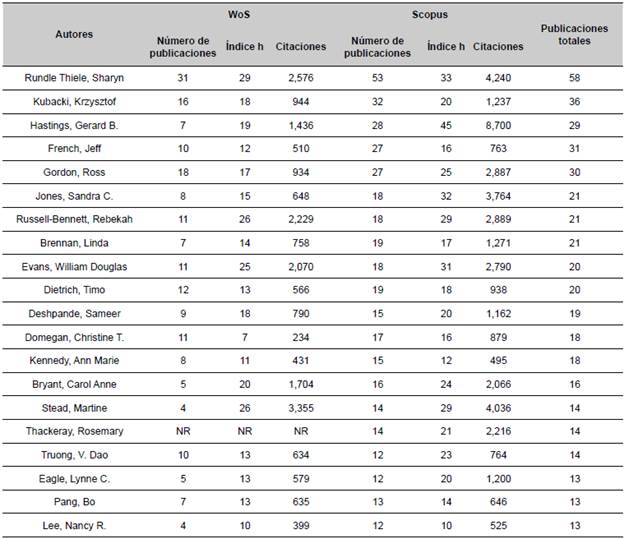624x539 pixels.
Task: Click the Kubacki, Krzysztof author cell
Action: 74,100
